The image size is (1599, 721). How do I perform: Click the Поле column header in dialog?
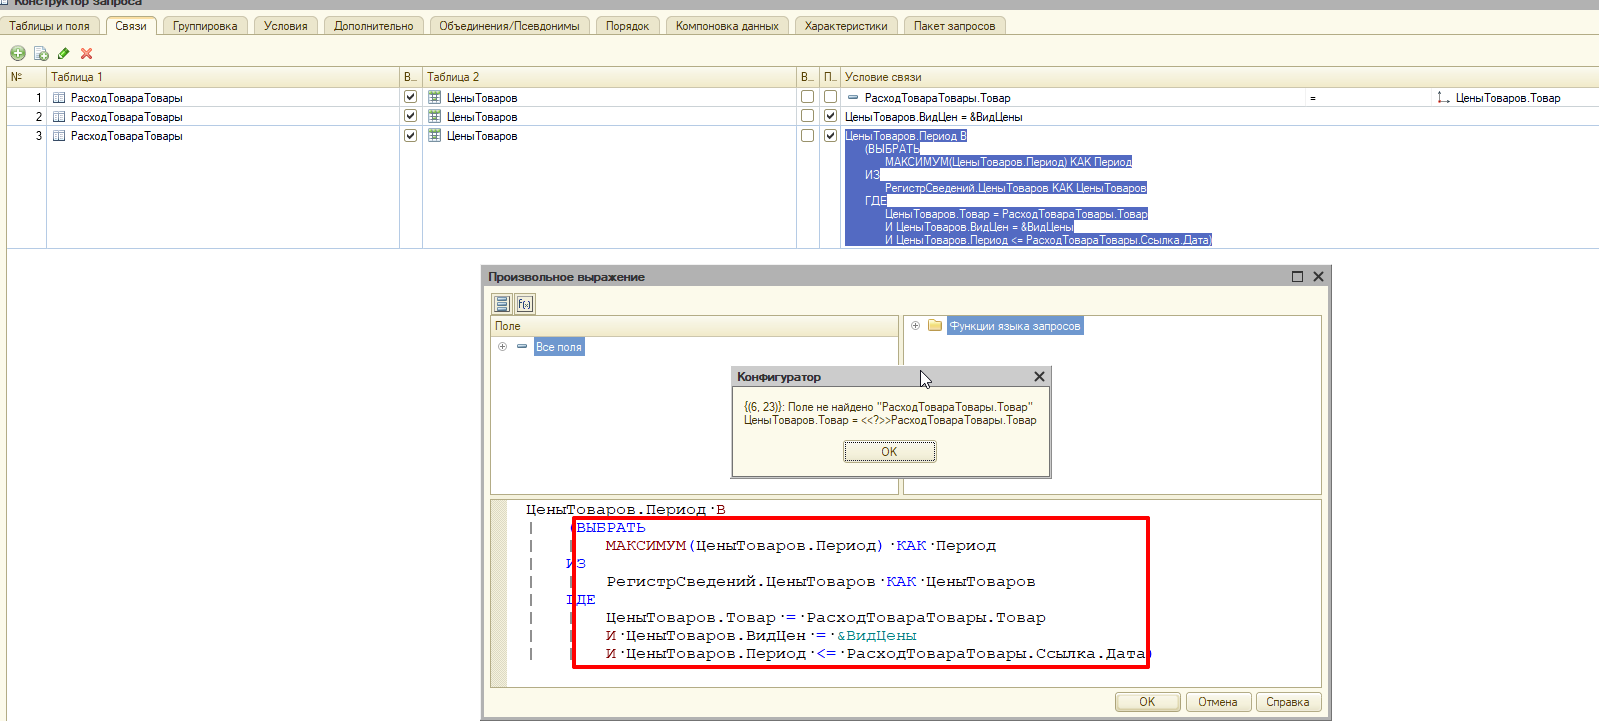click(694, 326)
